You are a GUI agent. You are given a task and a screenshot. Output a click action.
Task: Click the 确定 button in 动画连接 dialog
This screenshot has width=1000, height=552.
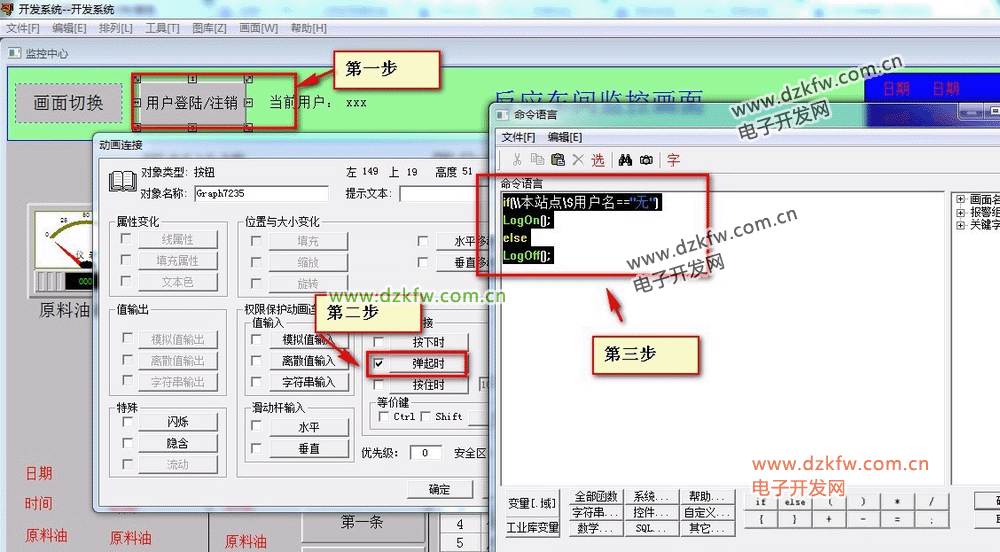(x=439, y=489)
